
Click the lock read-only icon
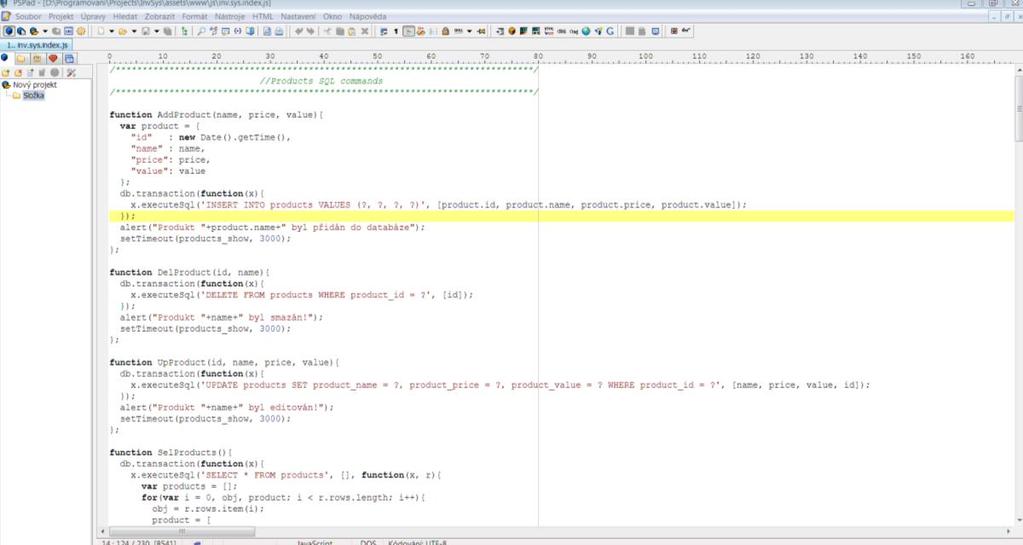coord(445,31)
